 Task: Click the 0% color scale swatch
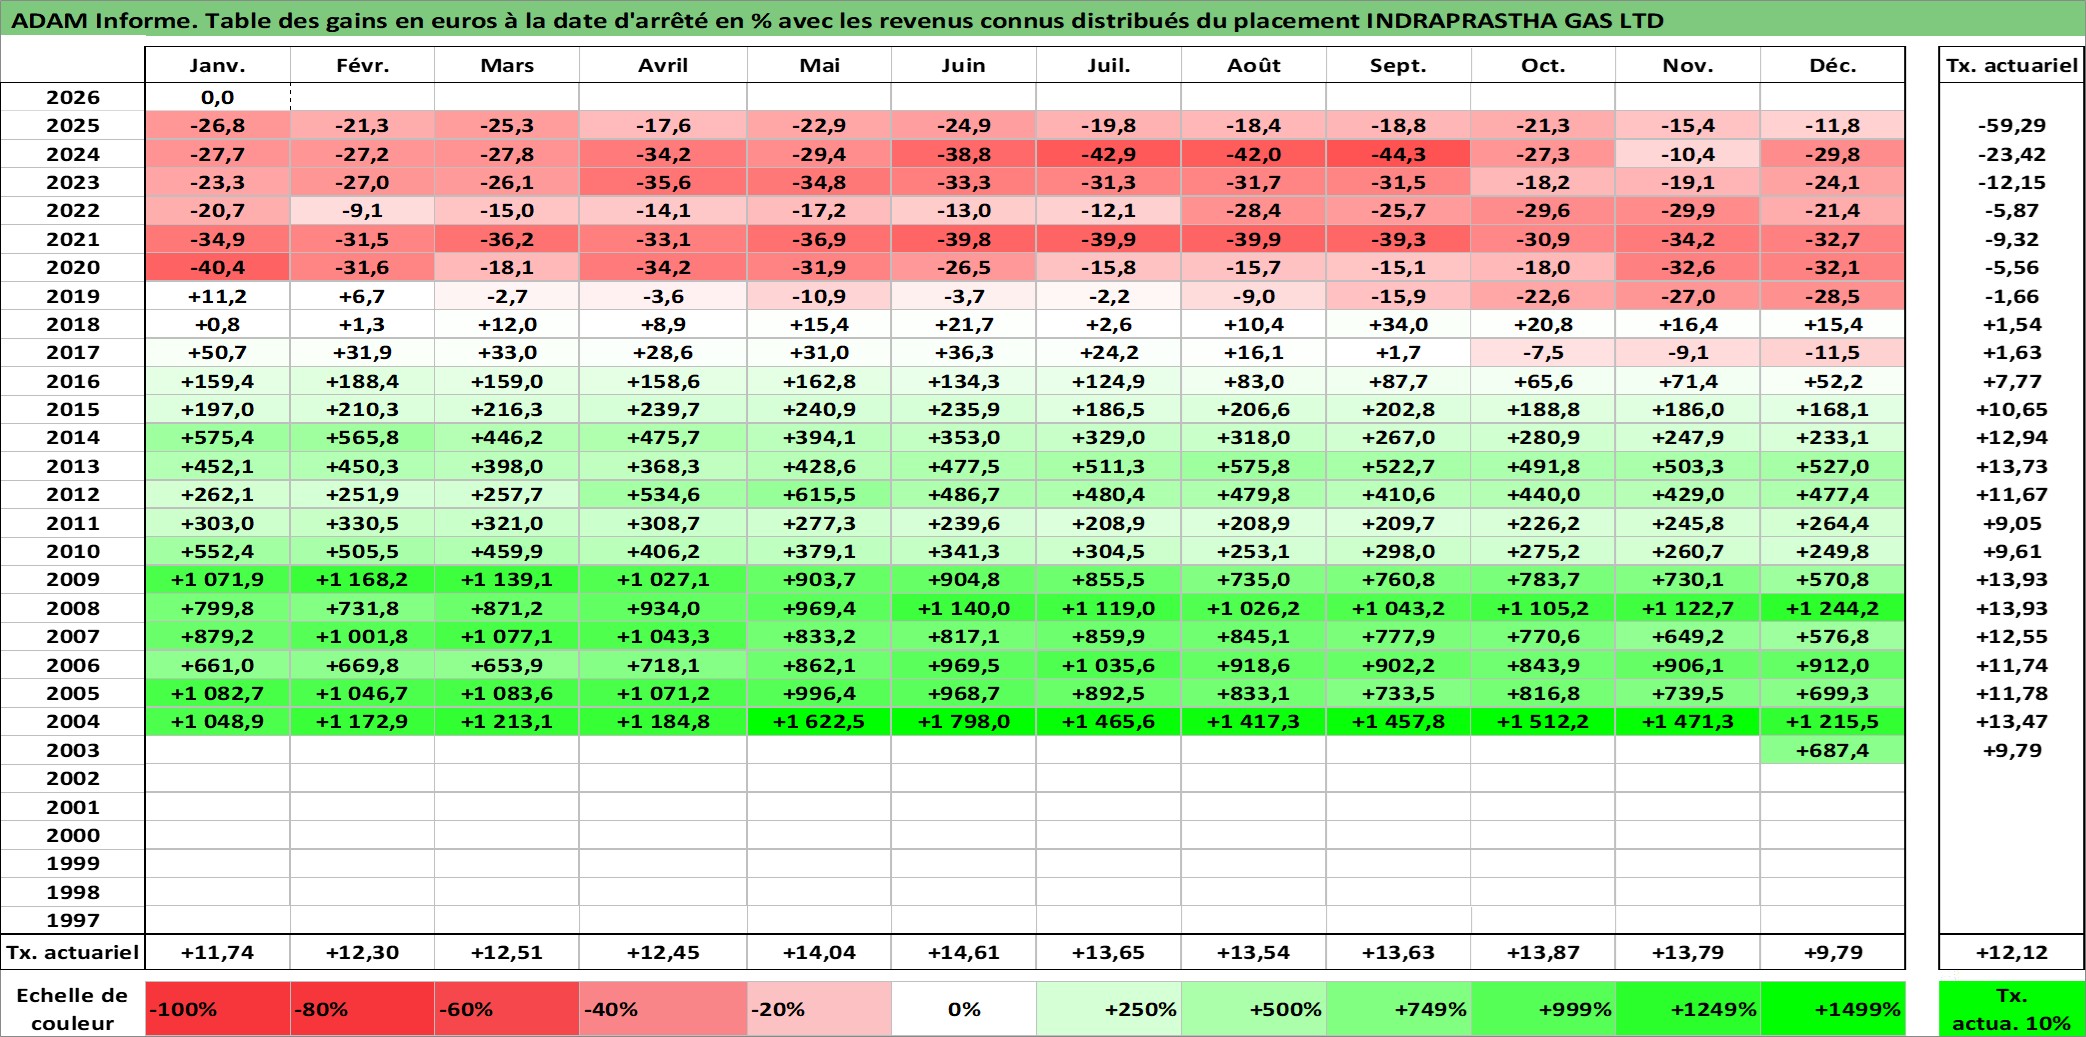964,1009
